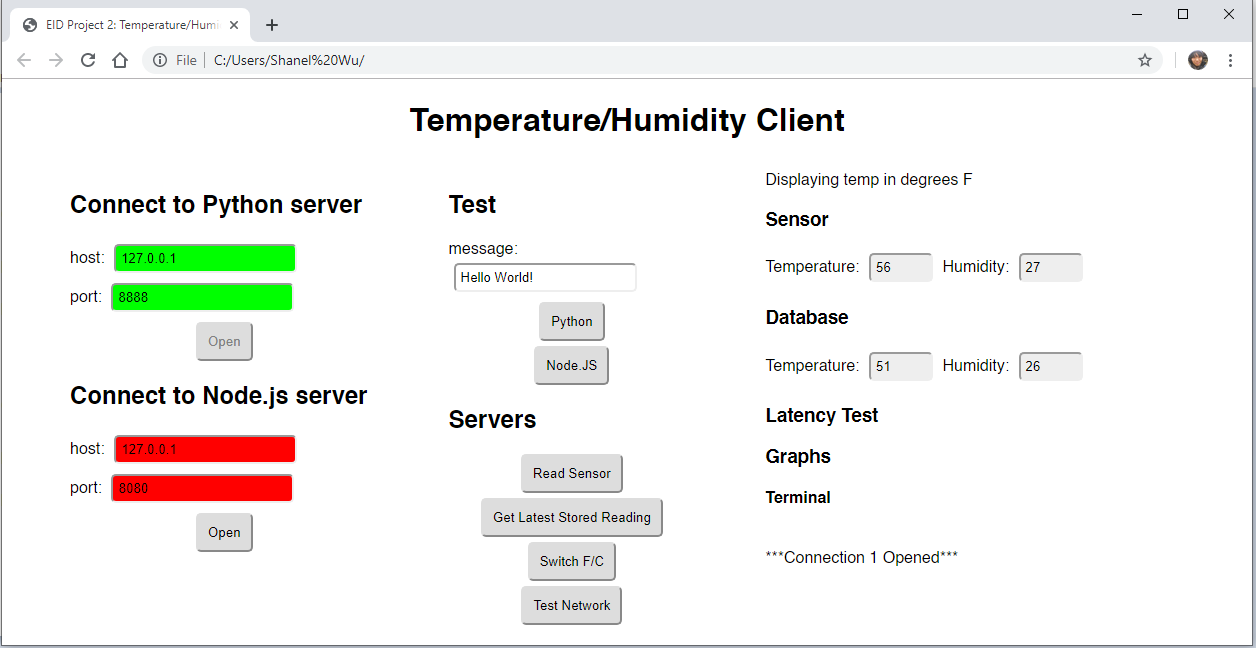
Task: Bookmark this page with the star icon
Action: (1145, 60)
